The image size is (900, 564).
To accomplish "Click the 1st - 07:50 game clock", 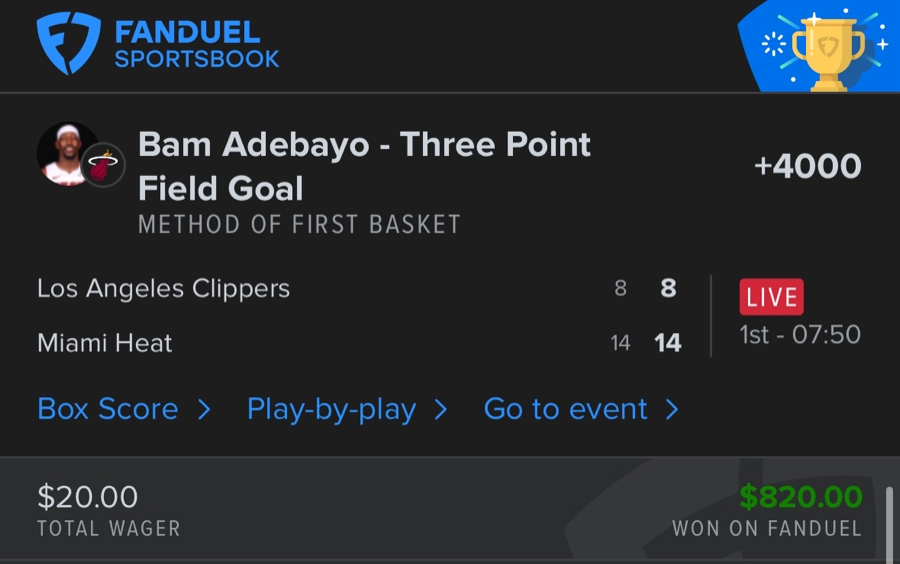I will pos(800,334).
